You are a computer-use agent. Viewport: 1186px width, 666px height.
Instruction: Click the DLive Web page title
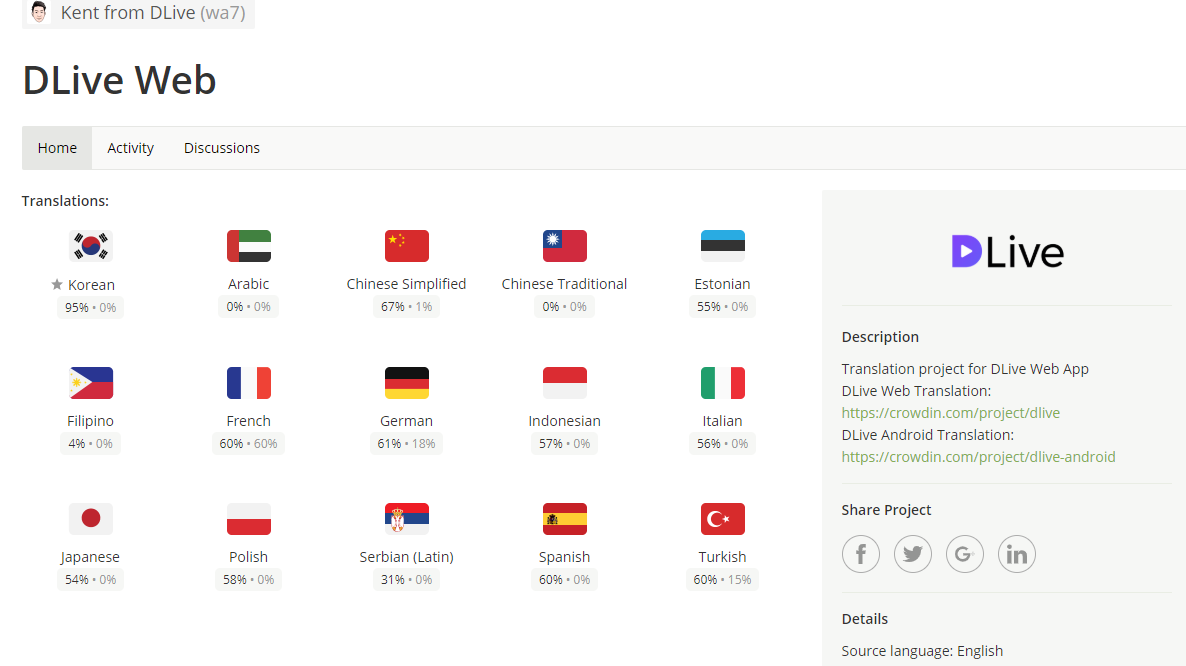120,80
